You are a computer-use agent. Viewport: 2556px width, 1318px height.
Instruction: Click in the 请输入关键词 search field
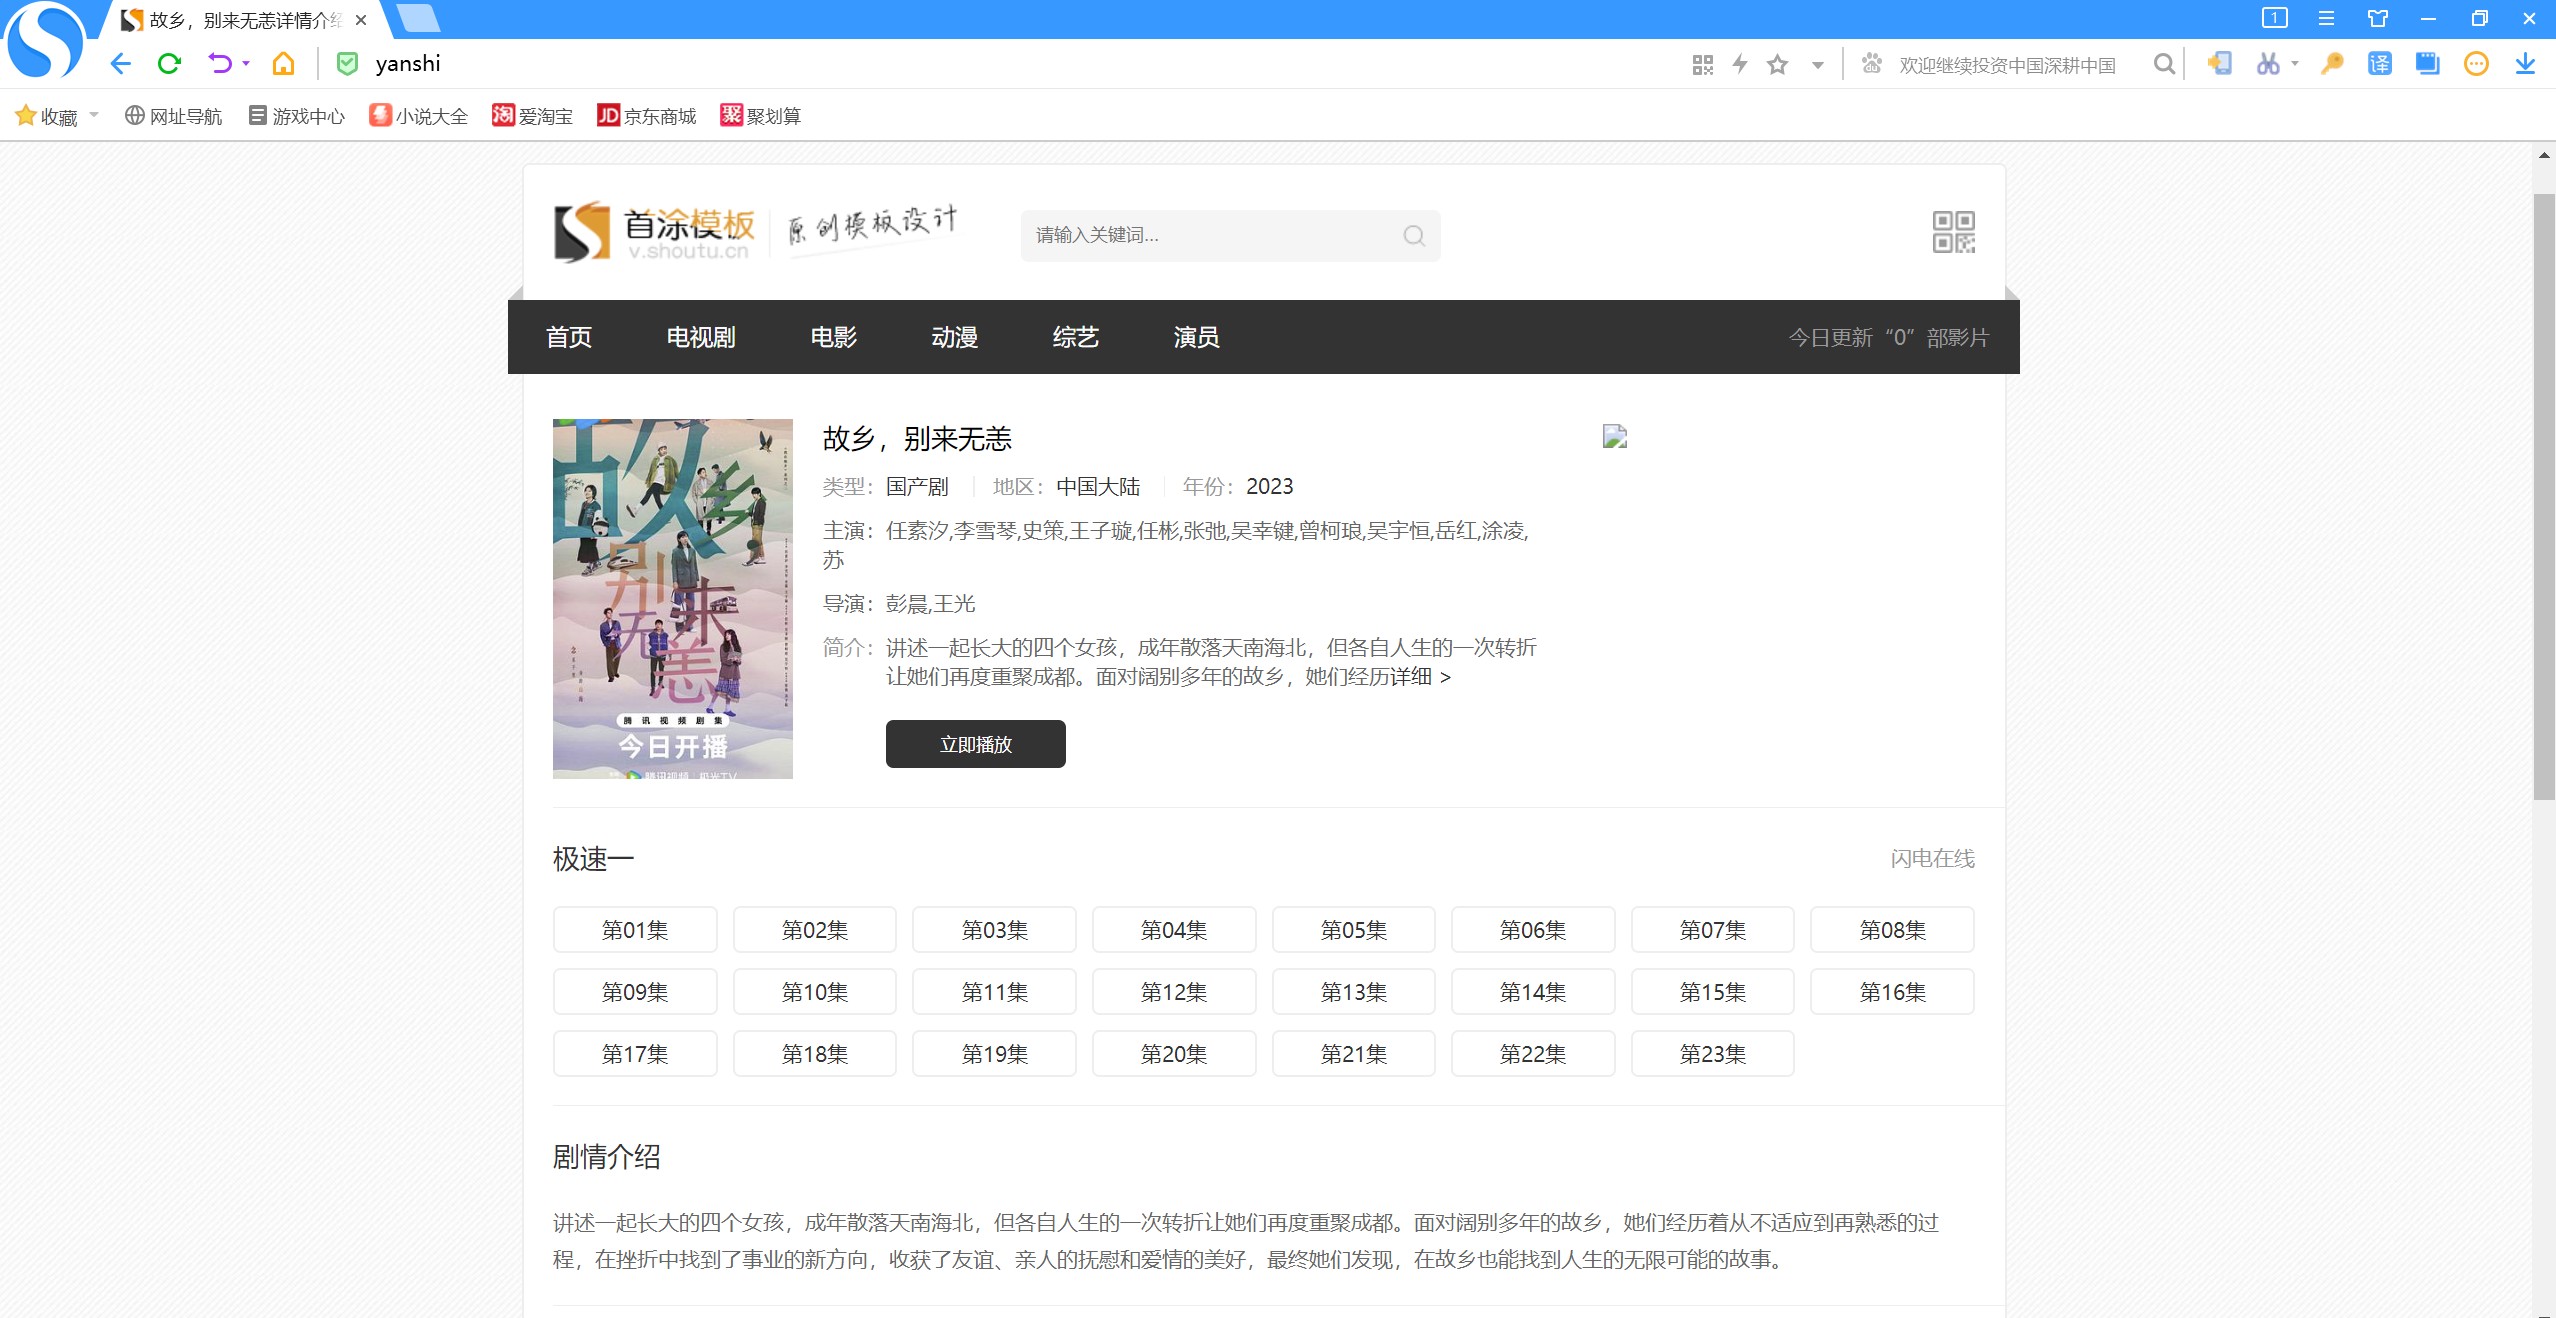click(x=1200, y=236)
